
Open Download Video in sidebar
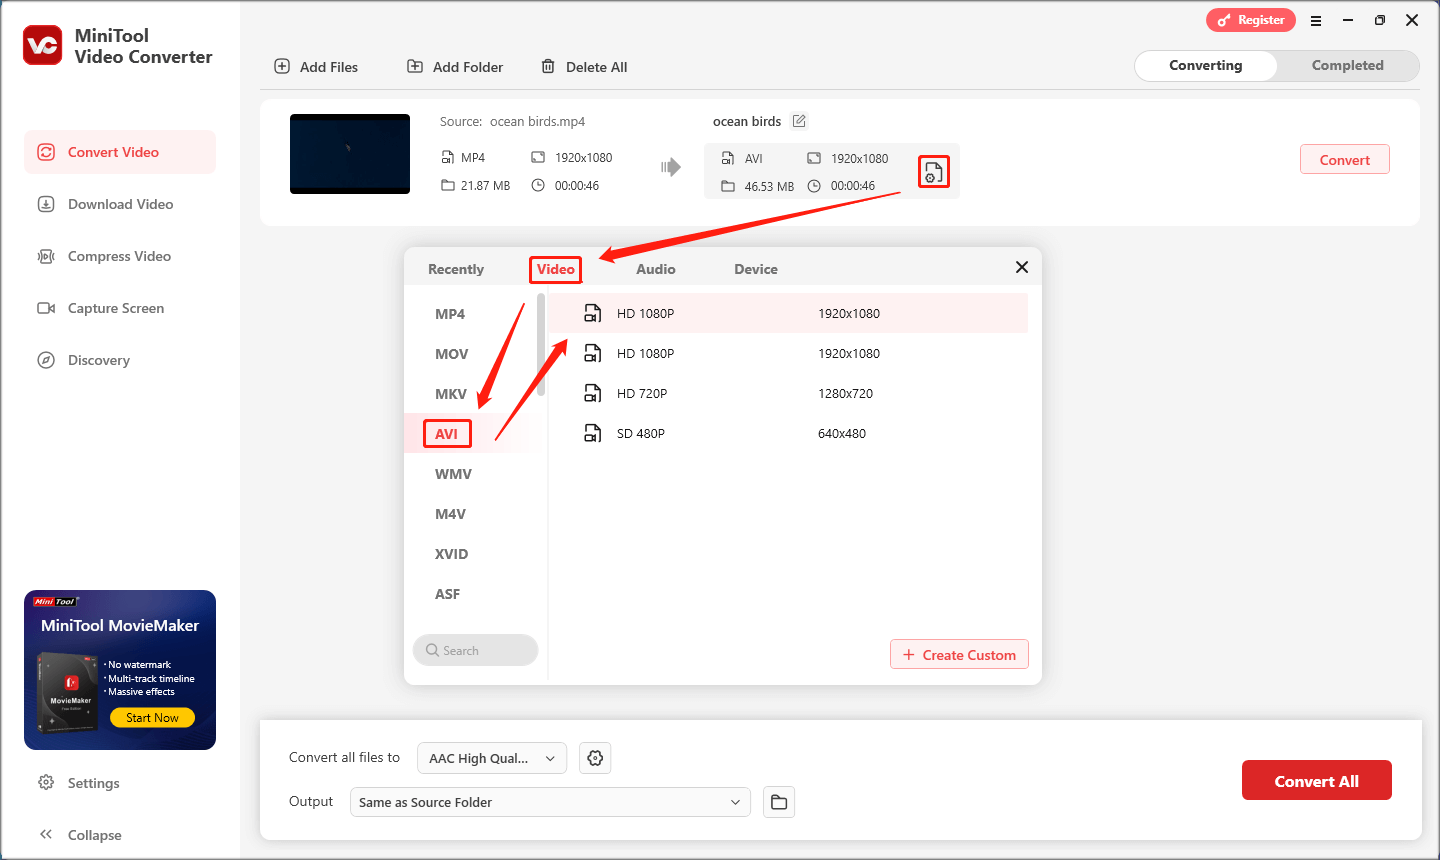(120, 204)
